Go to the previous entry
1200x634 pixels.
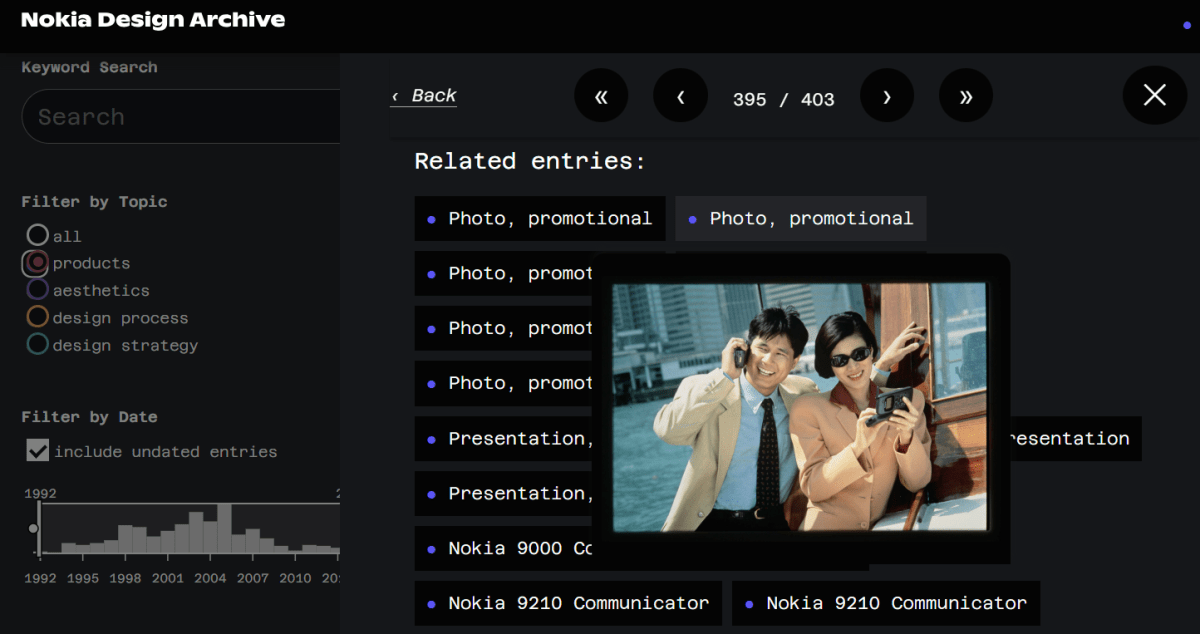[680, 95]
